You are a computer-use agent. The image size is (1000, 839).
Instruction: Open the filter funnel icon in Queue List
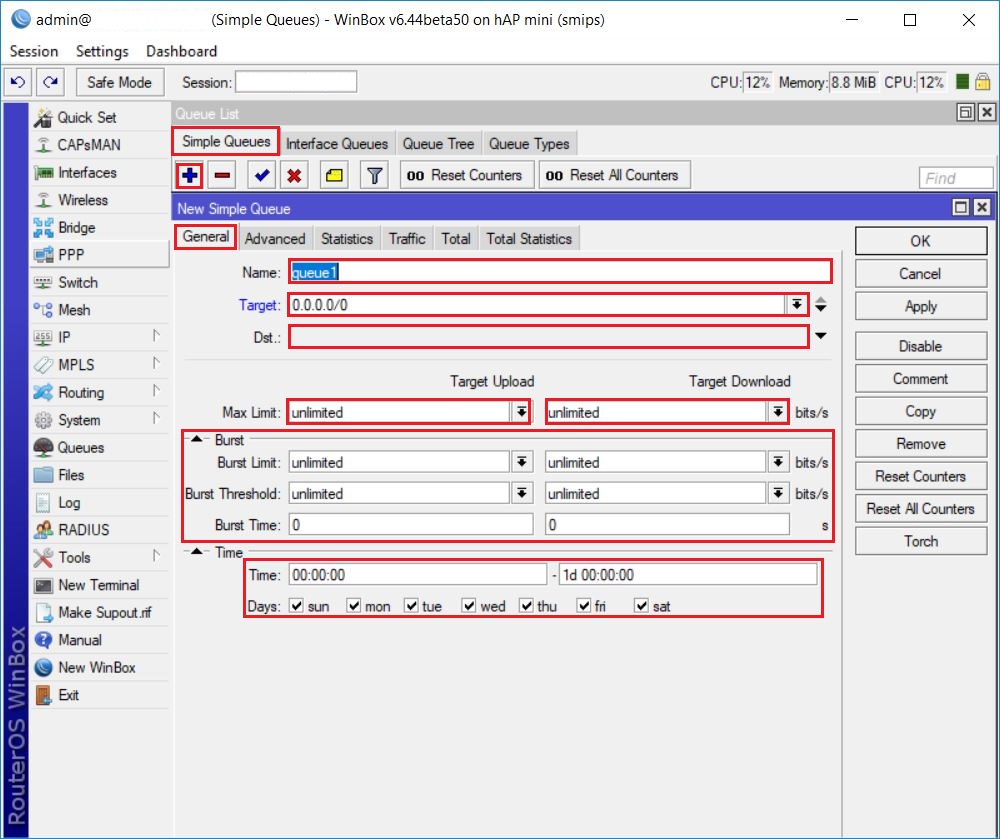[374, 175]
